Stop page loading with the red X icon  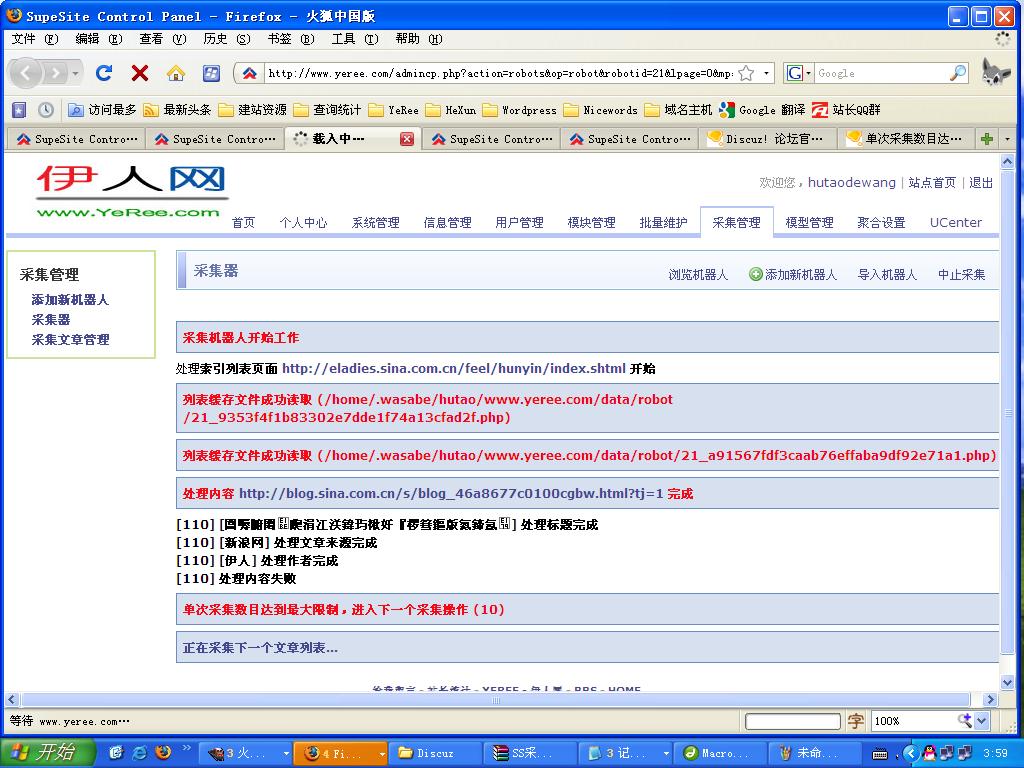pos(140,72)
